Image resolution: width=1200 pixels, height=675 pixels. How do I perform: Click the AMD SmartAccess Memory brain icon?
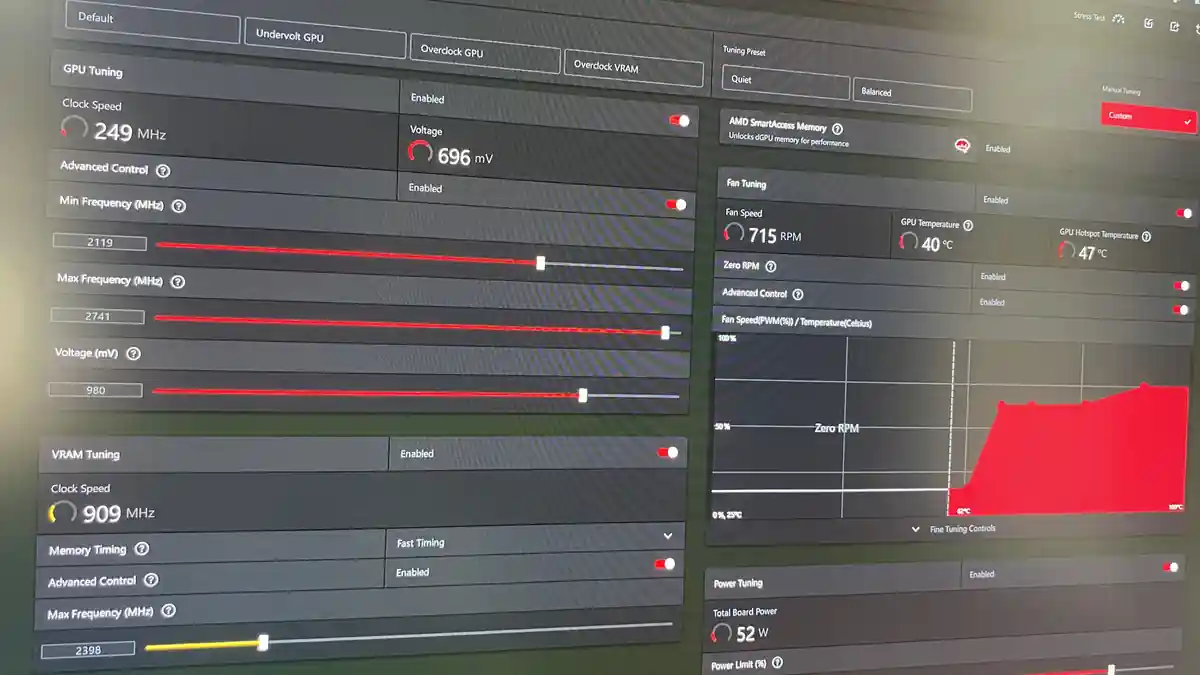pos(962,146)
